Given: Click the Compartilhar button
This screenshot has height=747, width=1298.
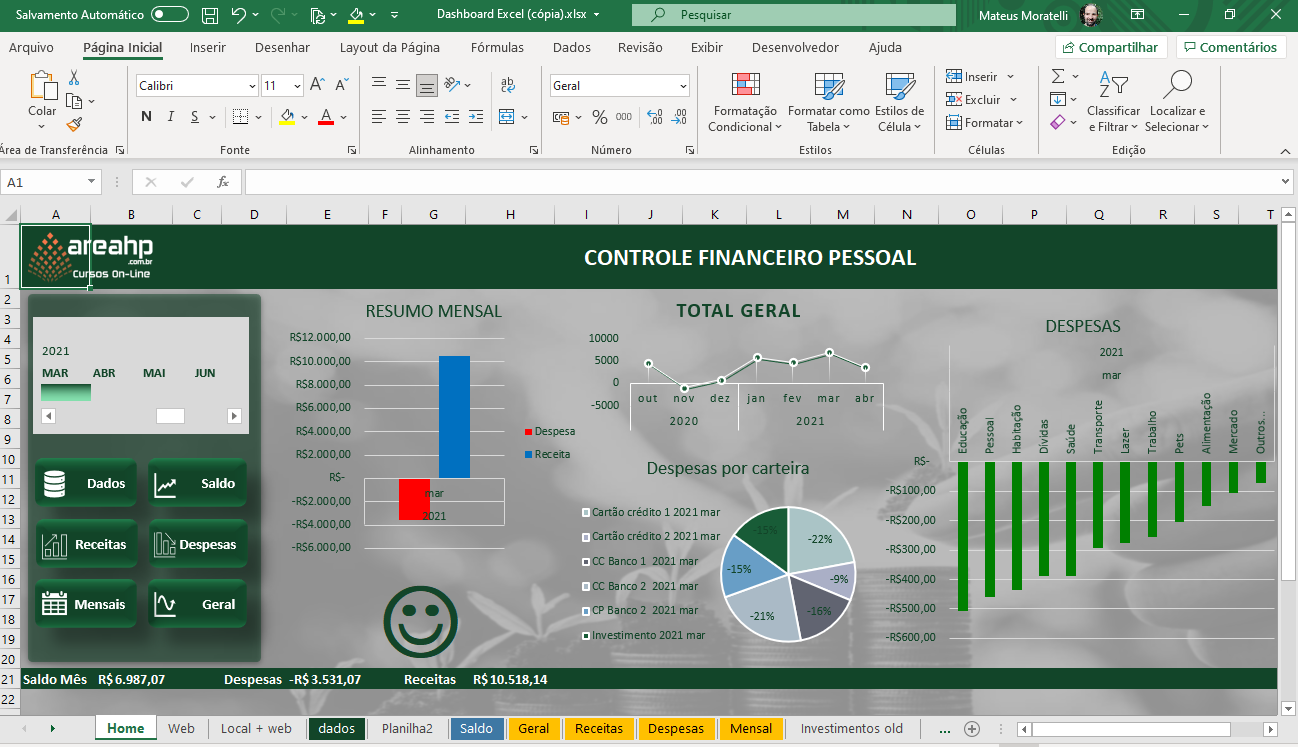Looking at the screenshot, I should 1111,47.
